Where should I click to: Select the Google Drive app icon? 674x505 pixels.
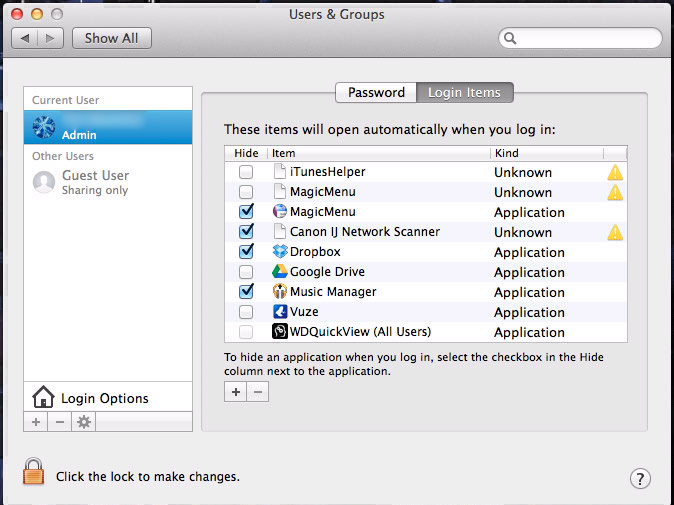[x=280, y=271]
